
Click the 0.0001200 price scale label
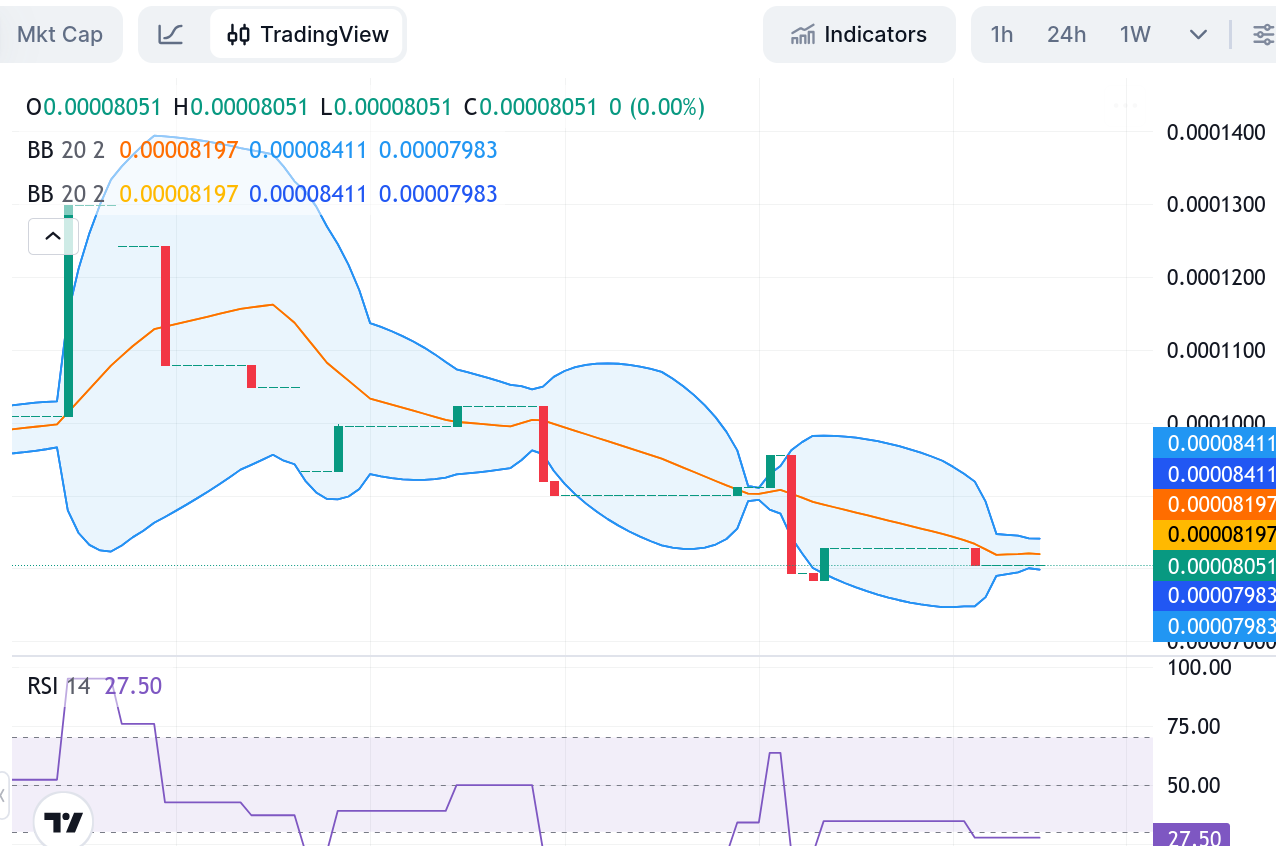[1216, 277]
